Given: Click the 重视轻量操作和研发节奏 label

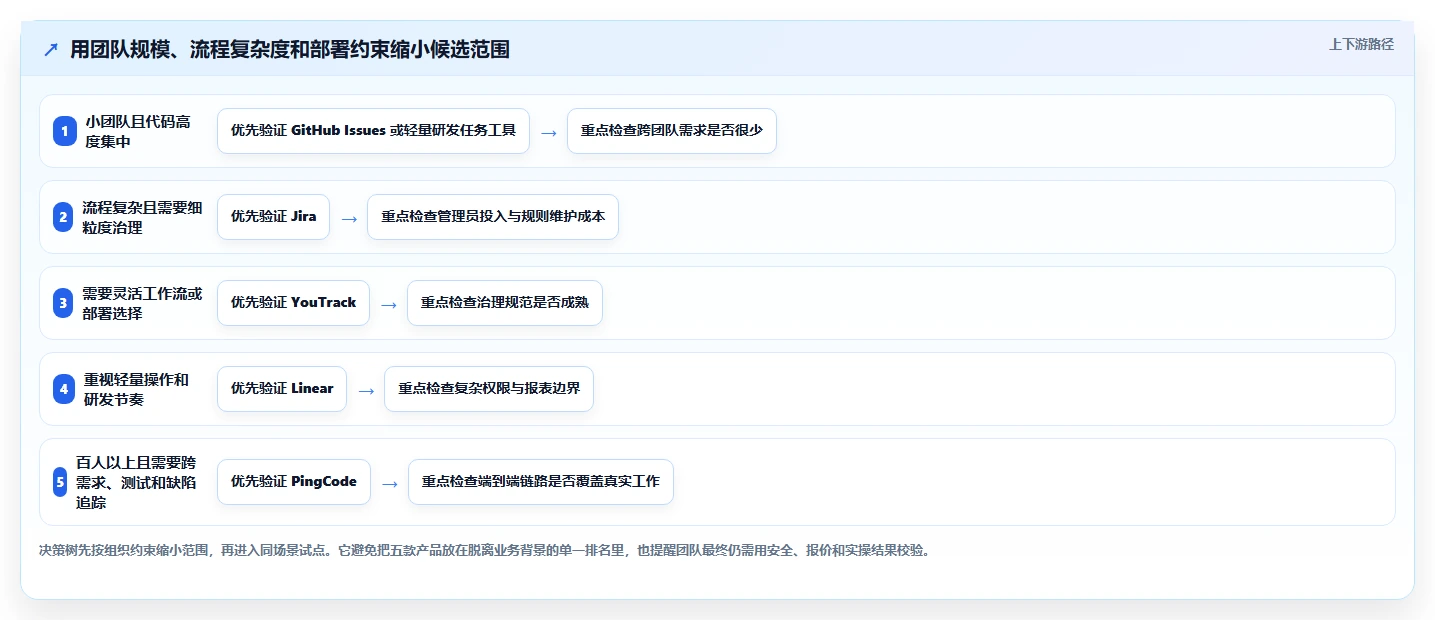Looking at the screenshot, I should tap(136, 389).
